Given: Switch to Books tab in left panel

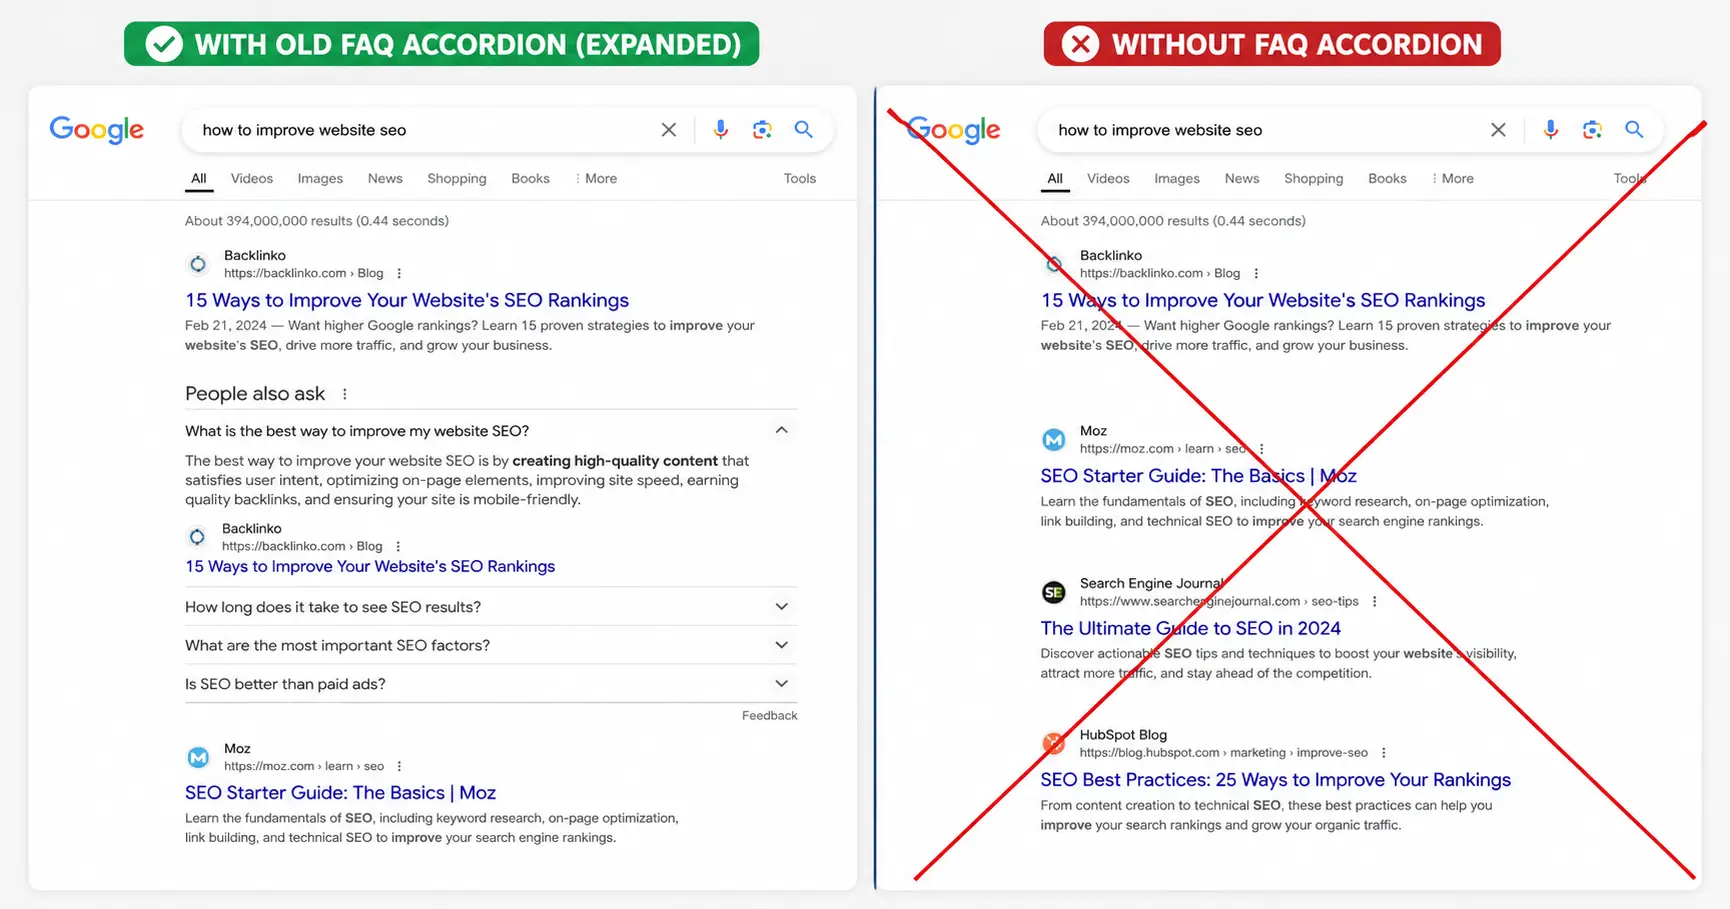Looking at the screenshot, I should coord(530,178).
